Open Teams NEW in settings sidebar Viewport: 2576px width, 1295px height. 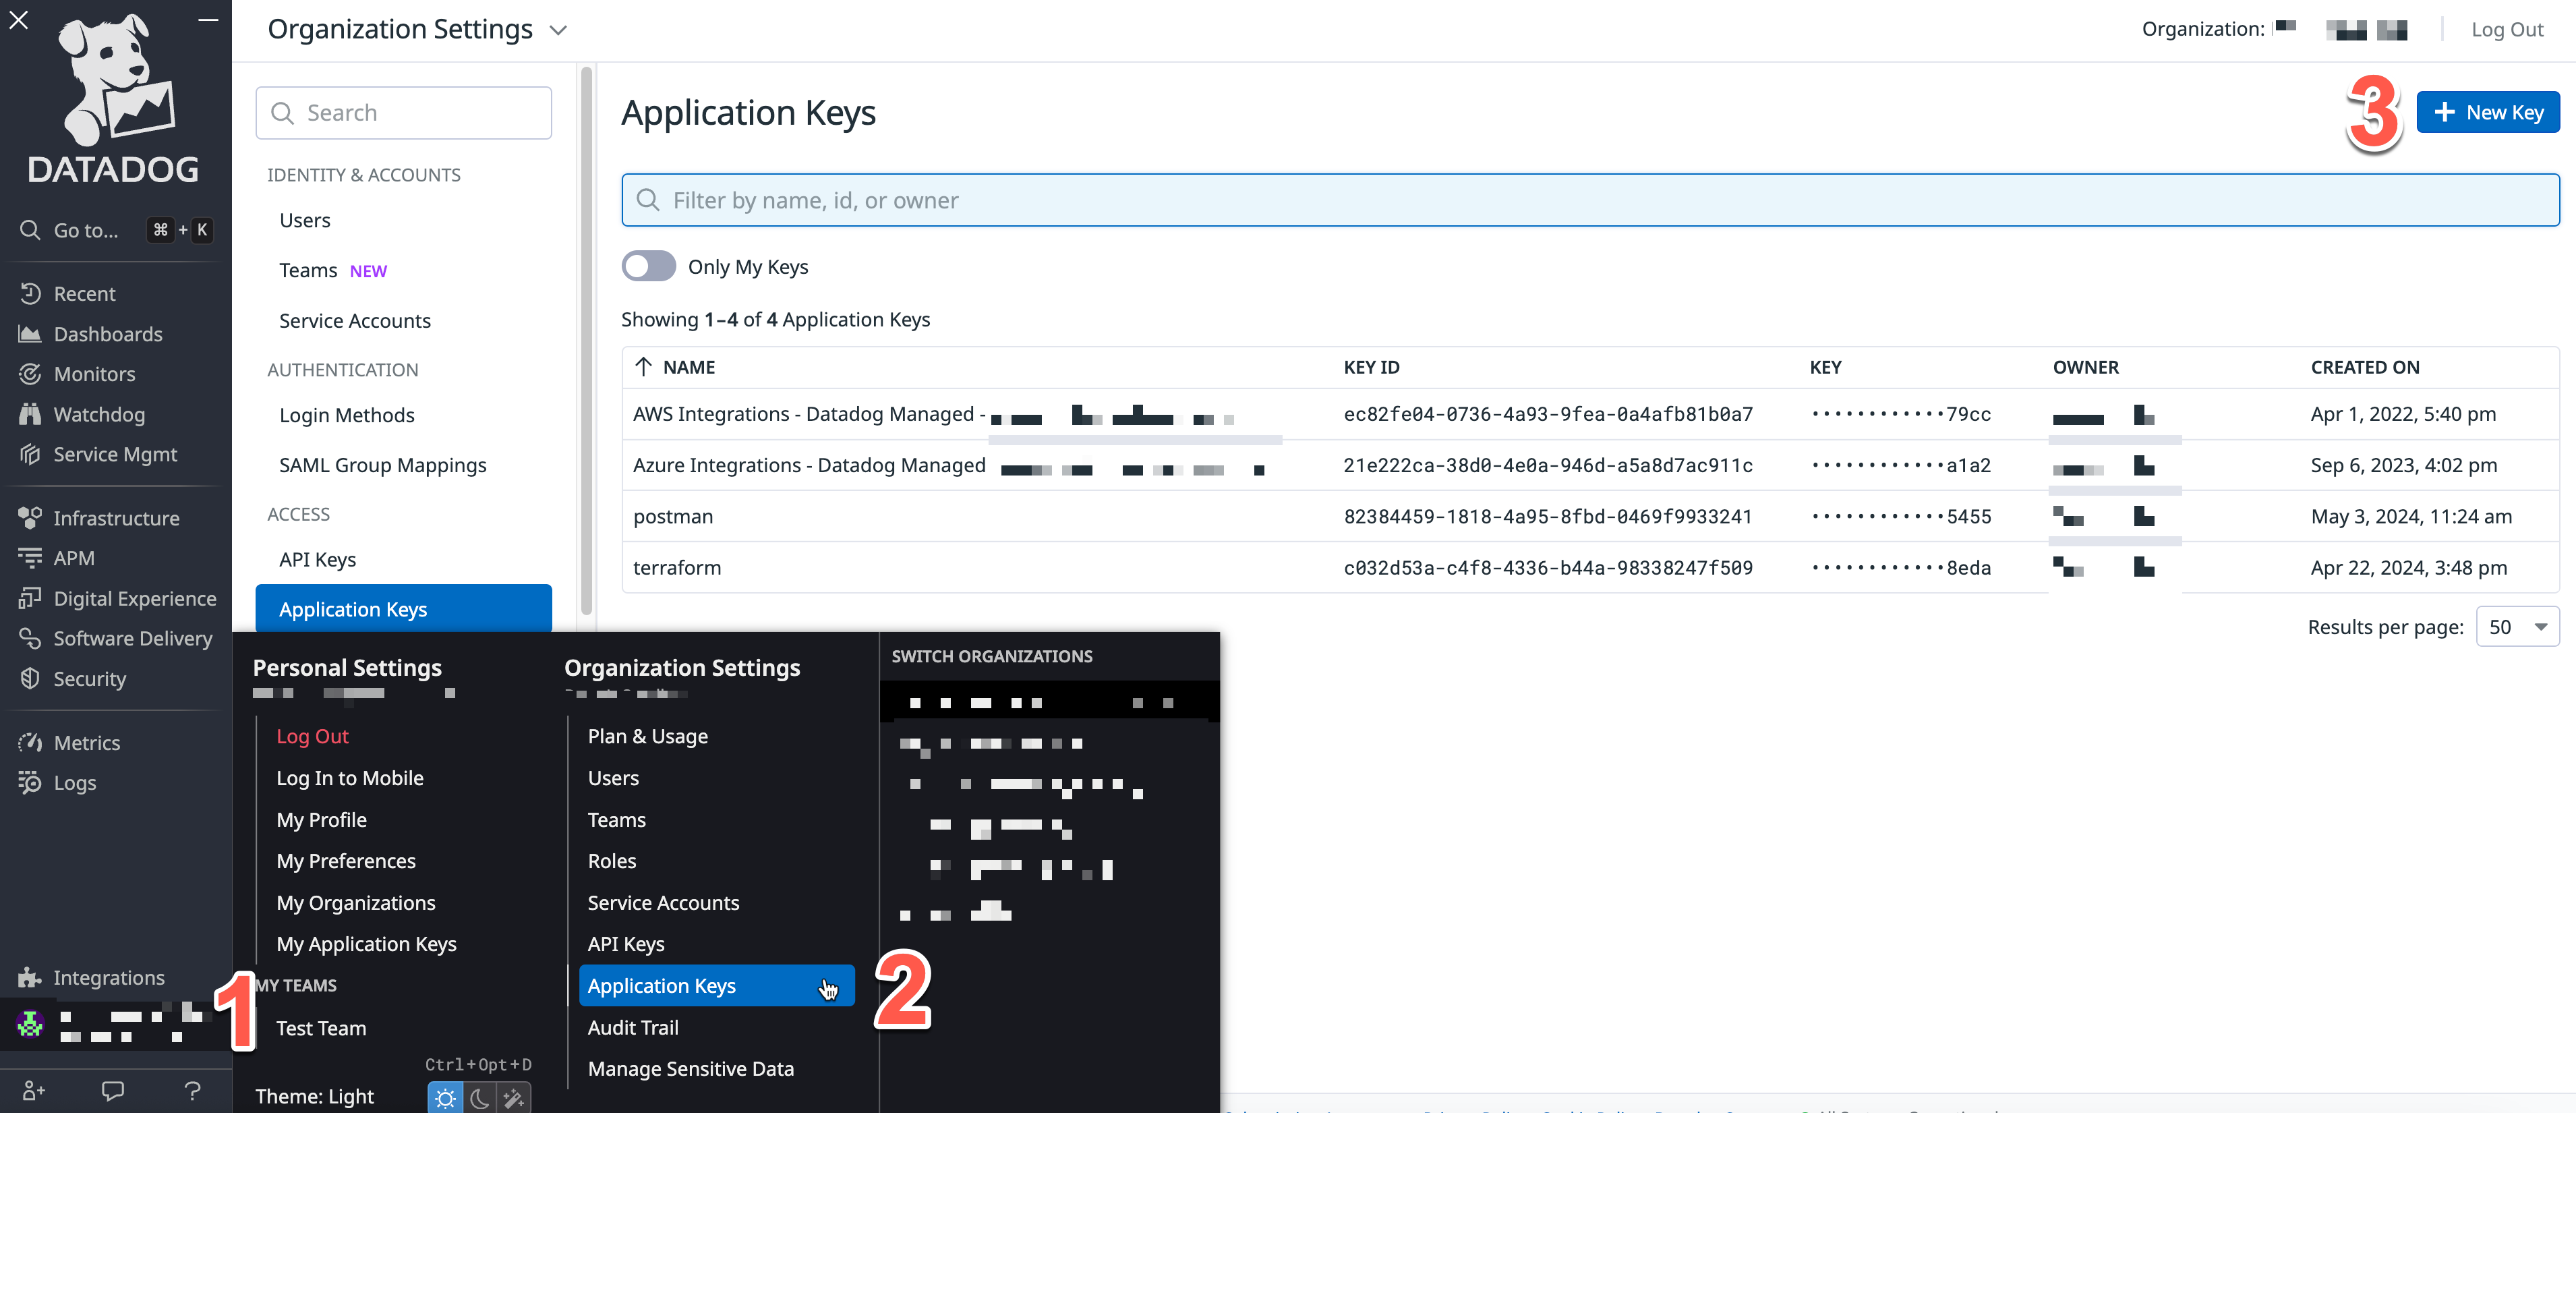coord(333,270)
